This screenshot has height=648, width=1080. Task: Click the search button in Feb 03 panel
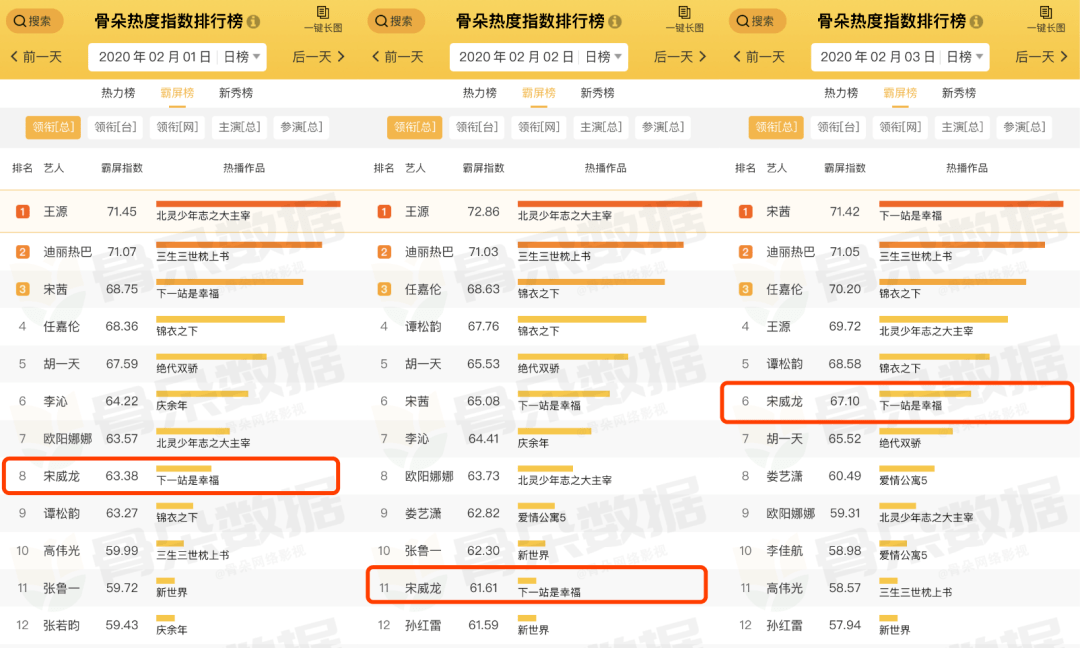click(x=757, y=21)
